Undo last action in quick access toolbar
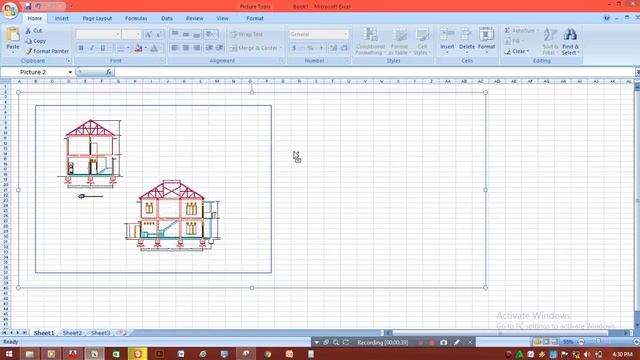 38,6
